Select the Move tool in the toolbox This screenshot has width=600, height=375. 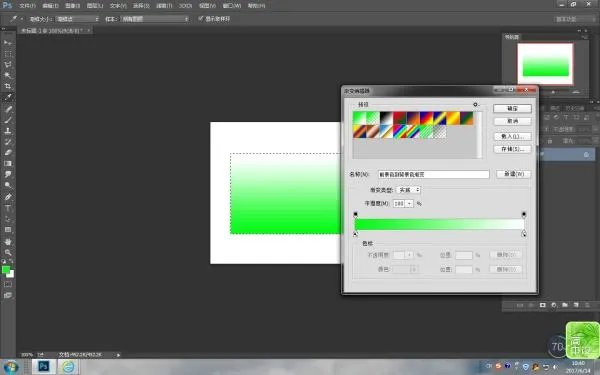(x=8, y=43)
